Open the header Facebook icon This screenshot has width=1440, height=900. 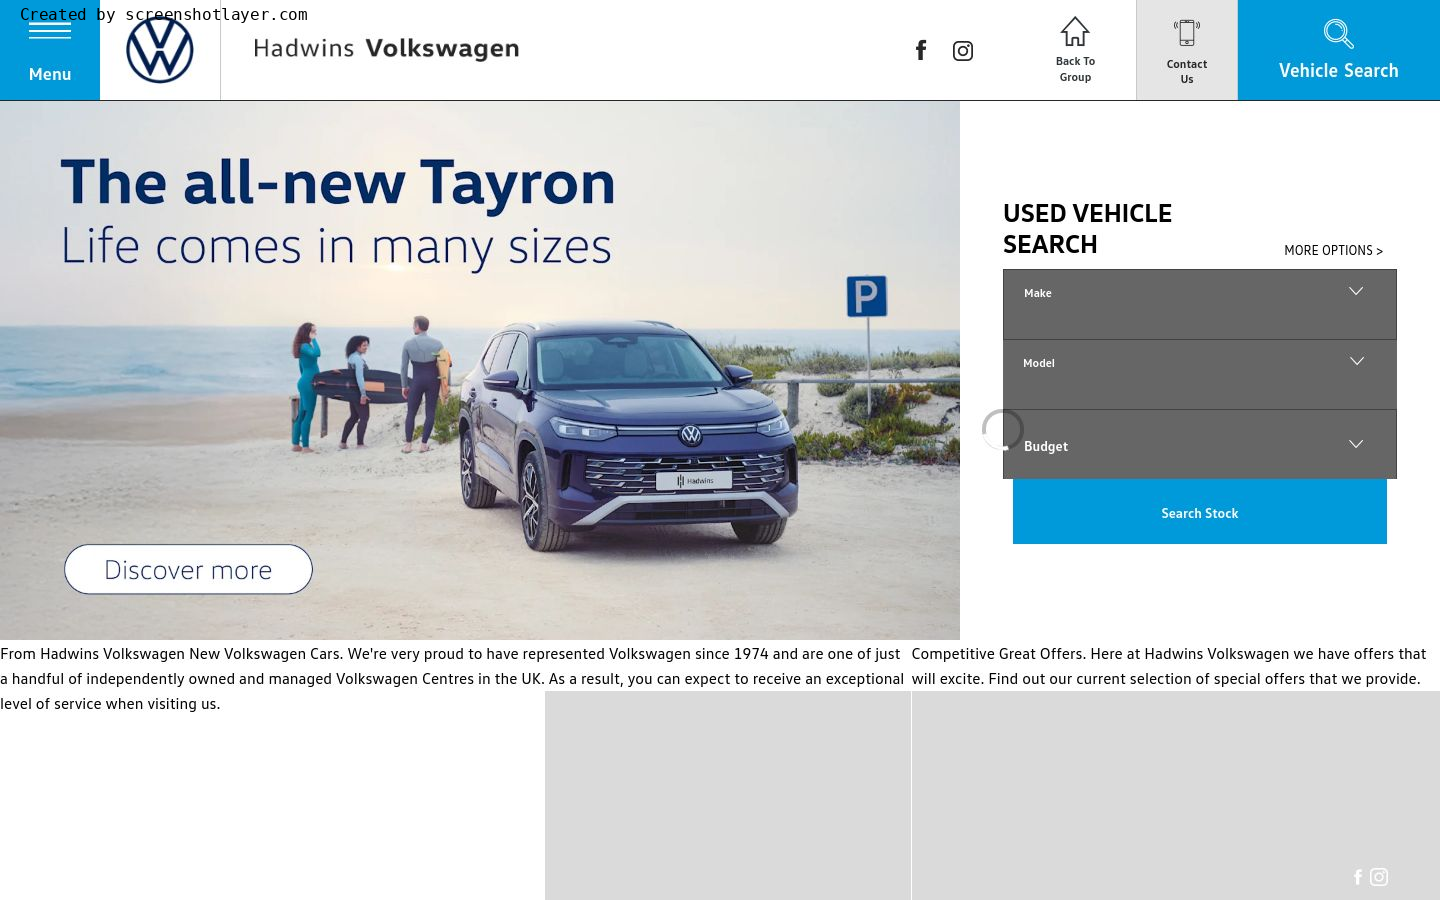(x=921, y=50)
